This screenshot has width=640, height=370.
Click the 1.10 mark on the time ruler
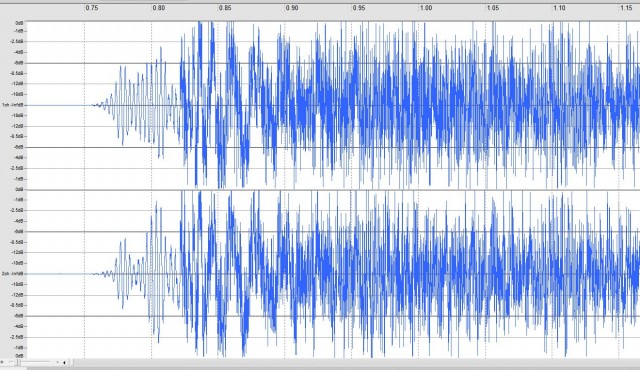tap(559, 8)
